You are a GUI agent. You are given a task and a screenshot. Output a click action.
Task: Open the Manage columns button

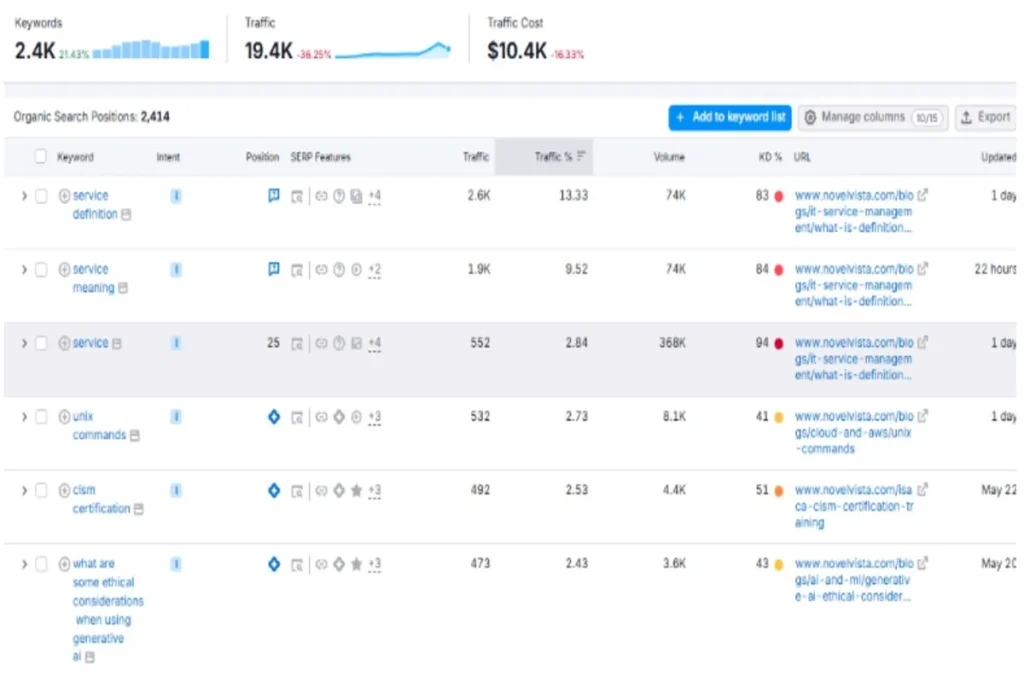click(872, 117)
